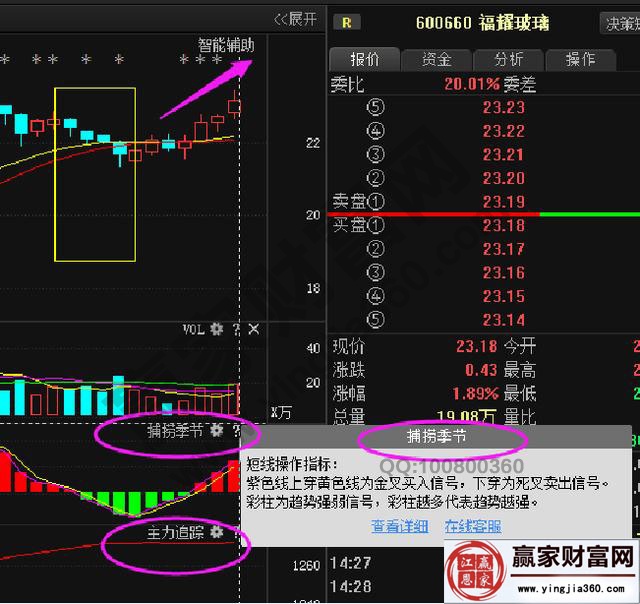Click the latest red candlestick on chart
This screenshot has height=604, width=640.
[x=234, y=105]
